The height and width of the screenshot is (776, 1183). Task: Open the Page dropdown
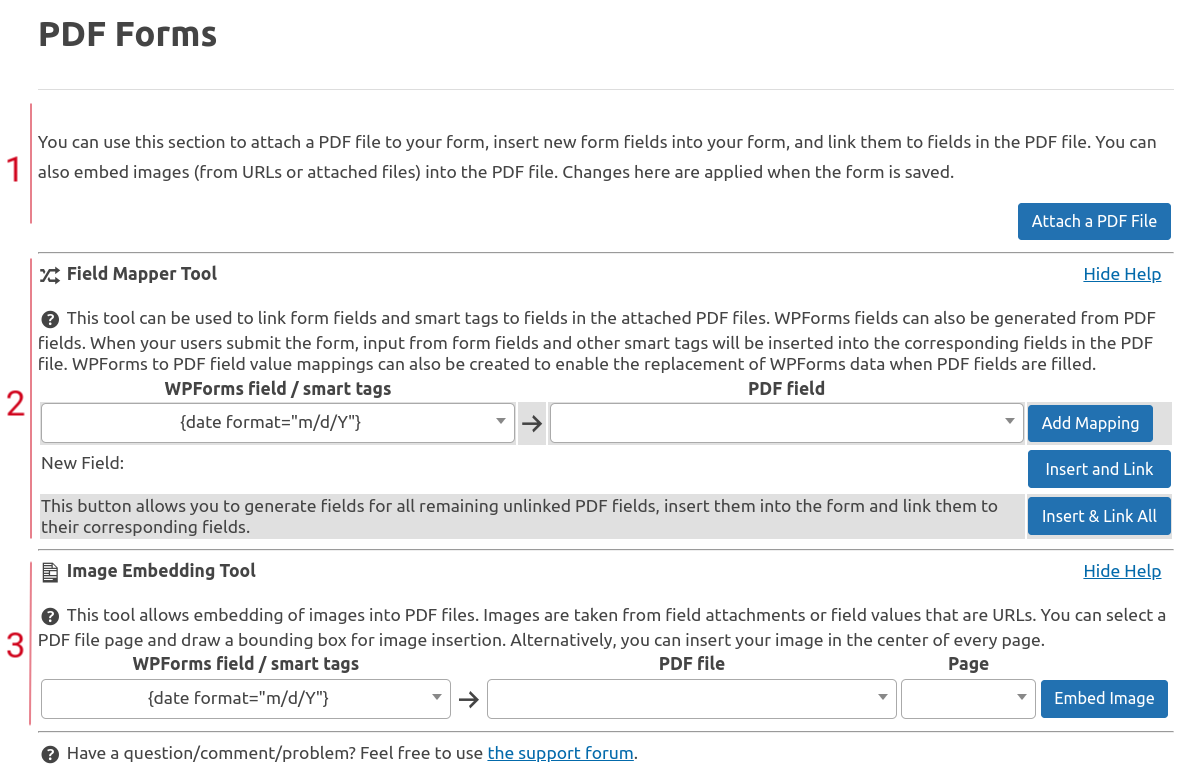click(967, 699)
